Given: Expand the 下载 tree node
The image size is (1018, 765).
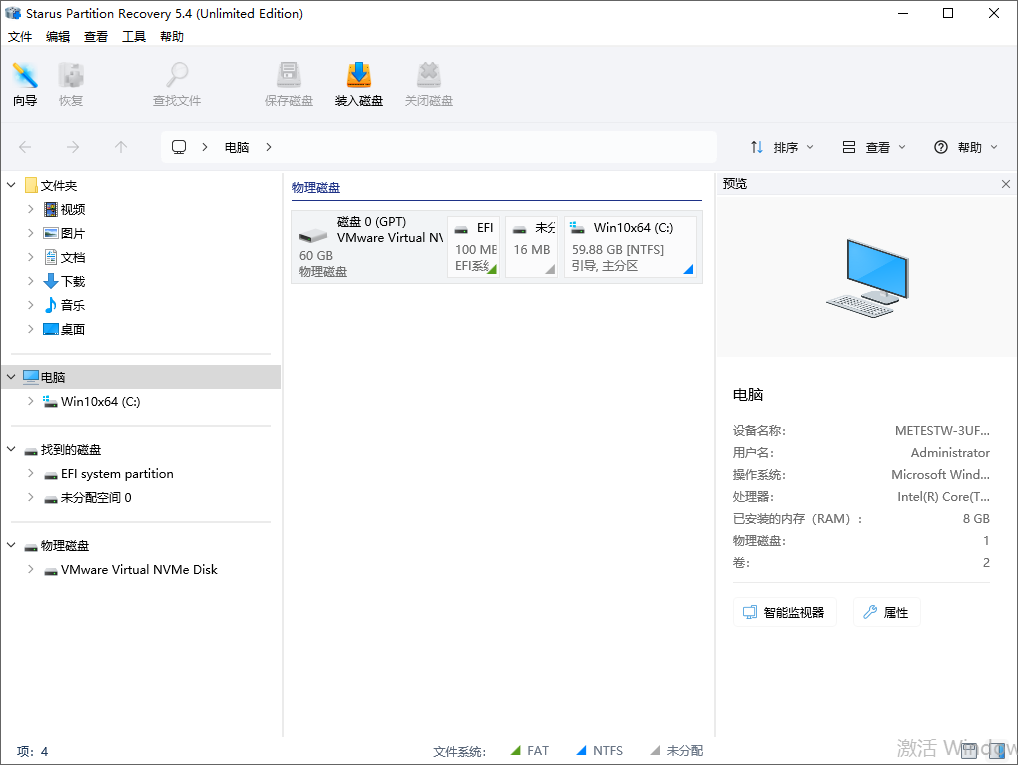Looking at the screenshot, I should coord(31,281).
